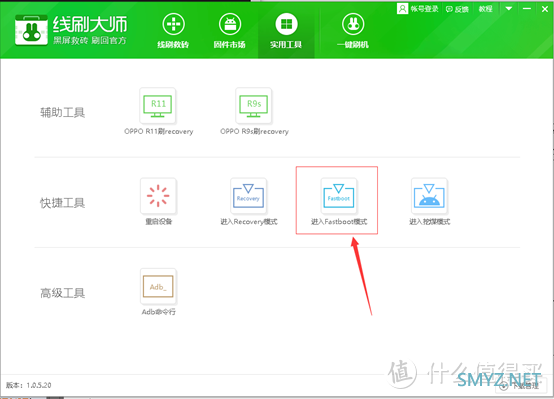Click the 辅助工具 section label
Viewport: 554px width, 399px height.
click(x=63, y=112)
